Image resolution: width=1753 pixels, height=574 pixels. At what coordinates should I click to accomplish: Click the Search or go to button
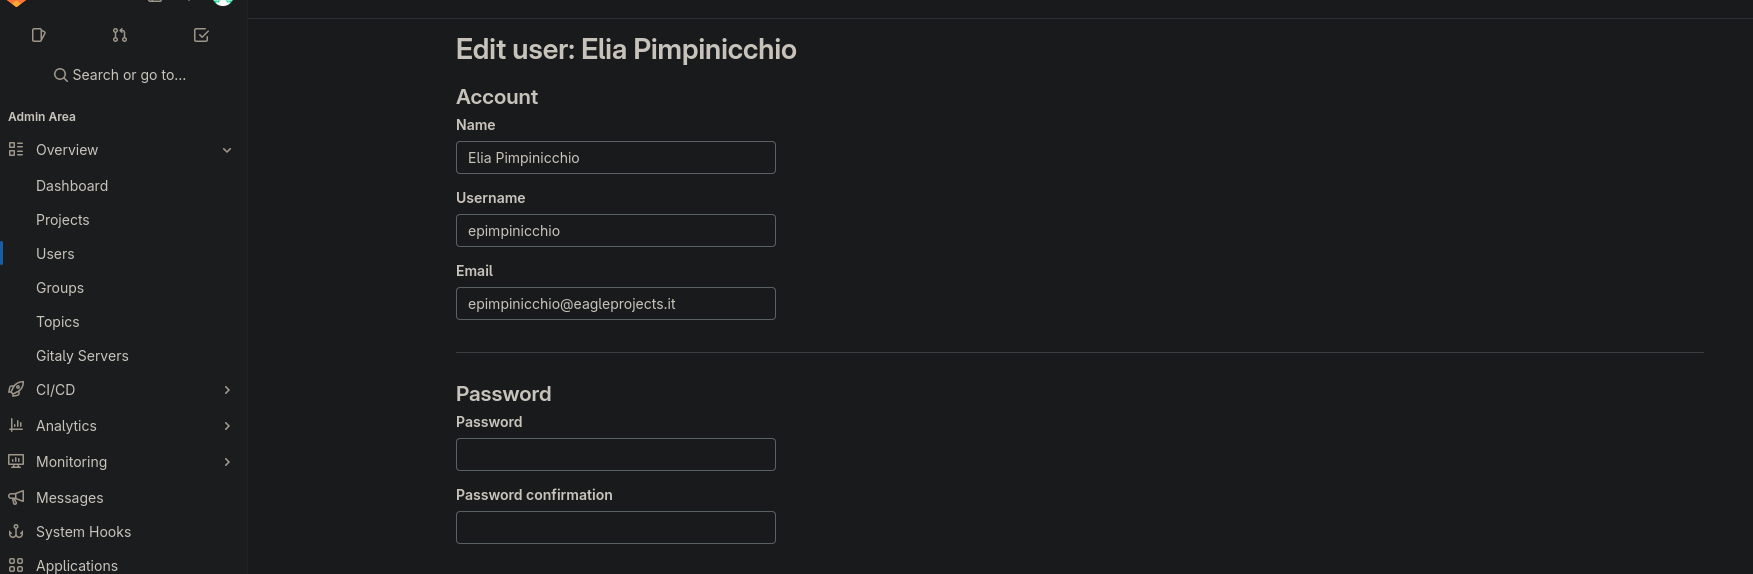pyautogui.click(x=120, y=75)
